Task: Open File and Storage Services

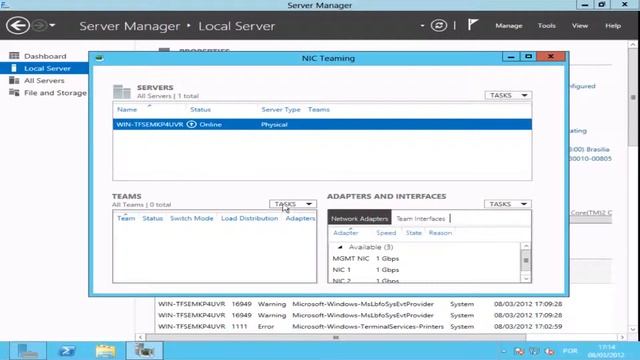Action: (x=55, y=93)
